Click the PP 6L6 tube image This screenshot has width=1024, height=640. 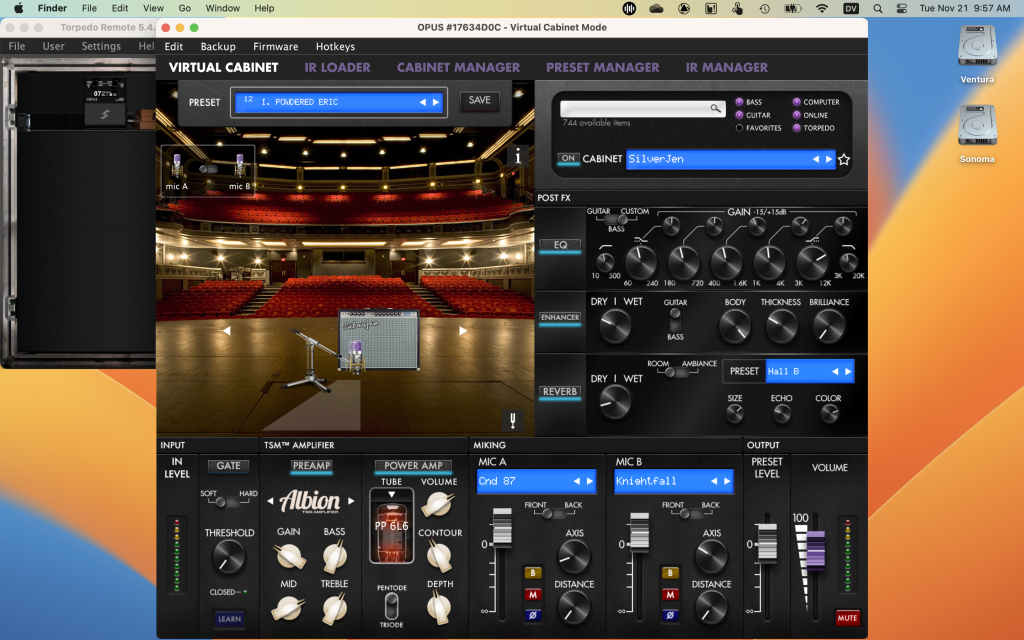point(391,526)
